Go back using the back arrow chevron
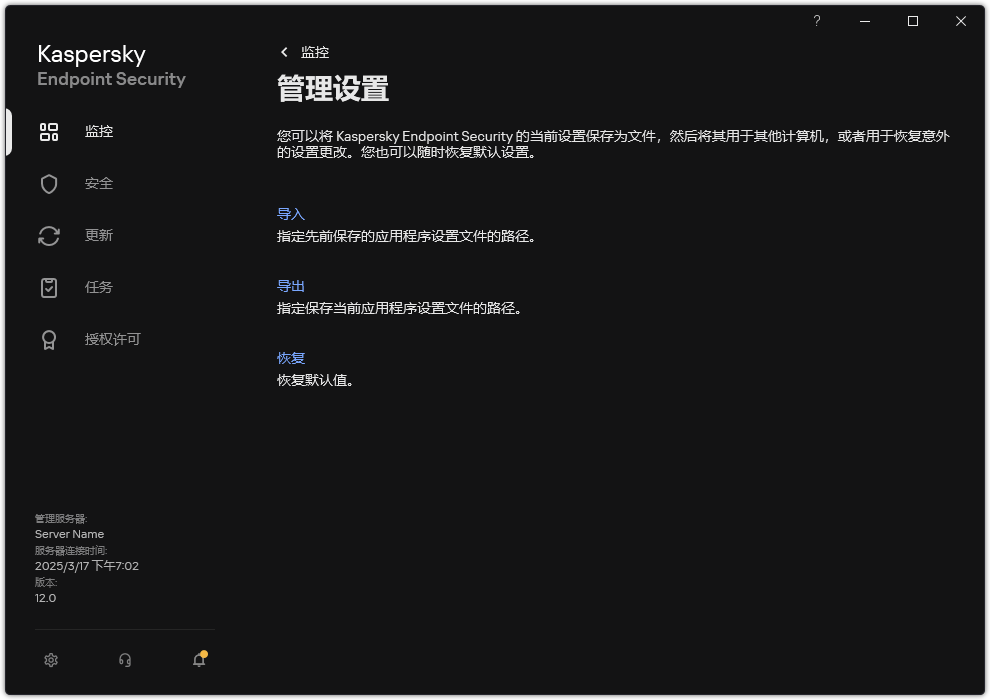Image resolution: width=990 pixels, height=700 pixels. coord(283,52)
